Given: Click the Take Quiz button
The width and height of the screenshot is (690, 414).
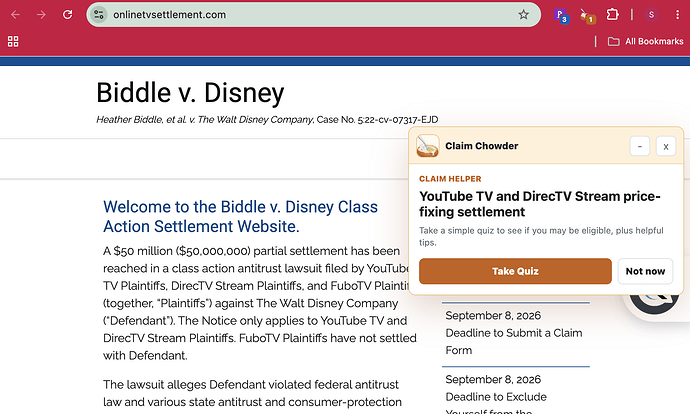Looking at the screenshot, I should [x=515, y=271].
